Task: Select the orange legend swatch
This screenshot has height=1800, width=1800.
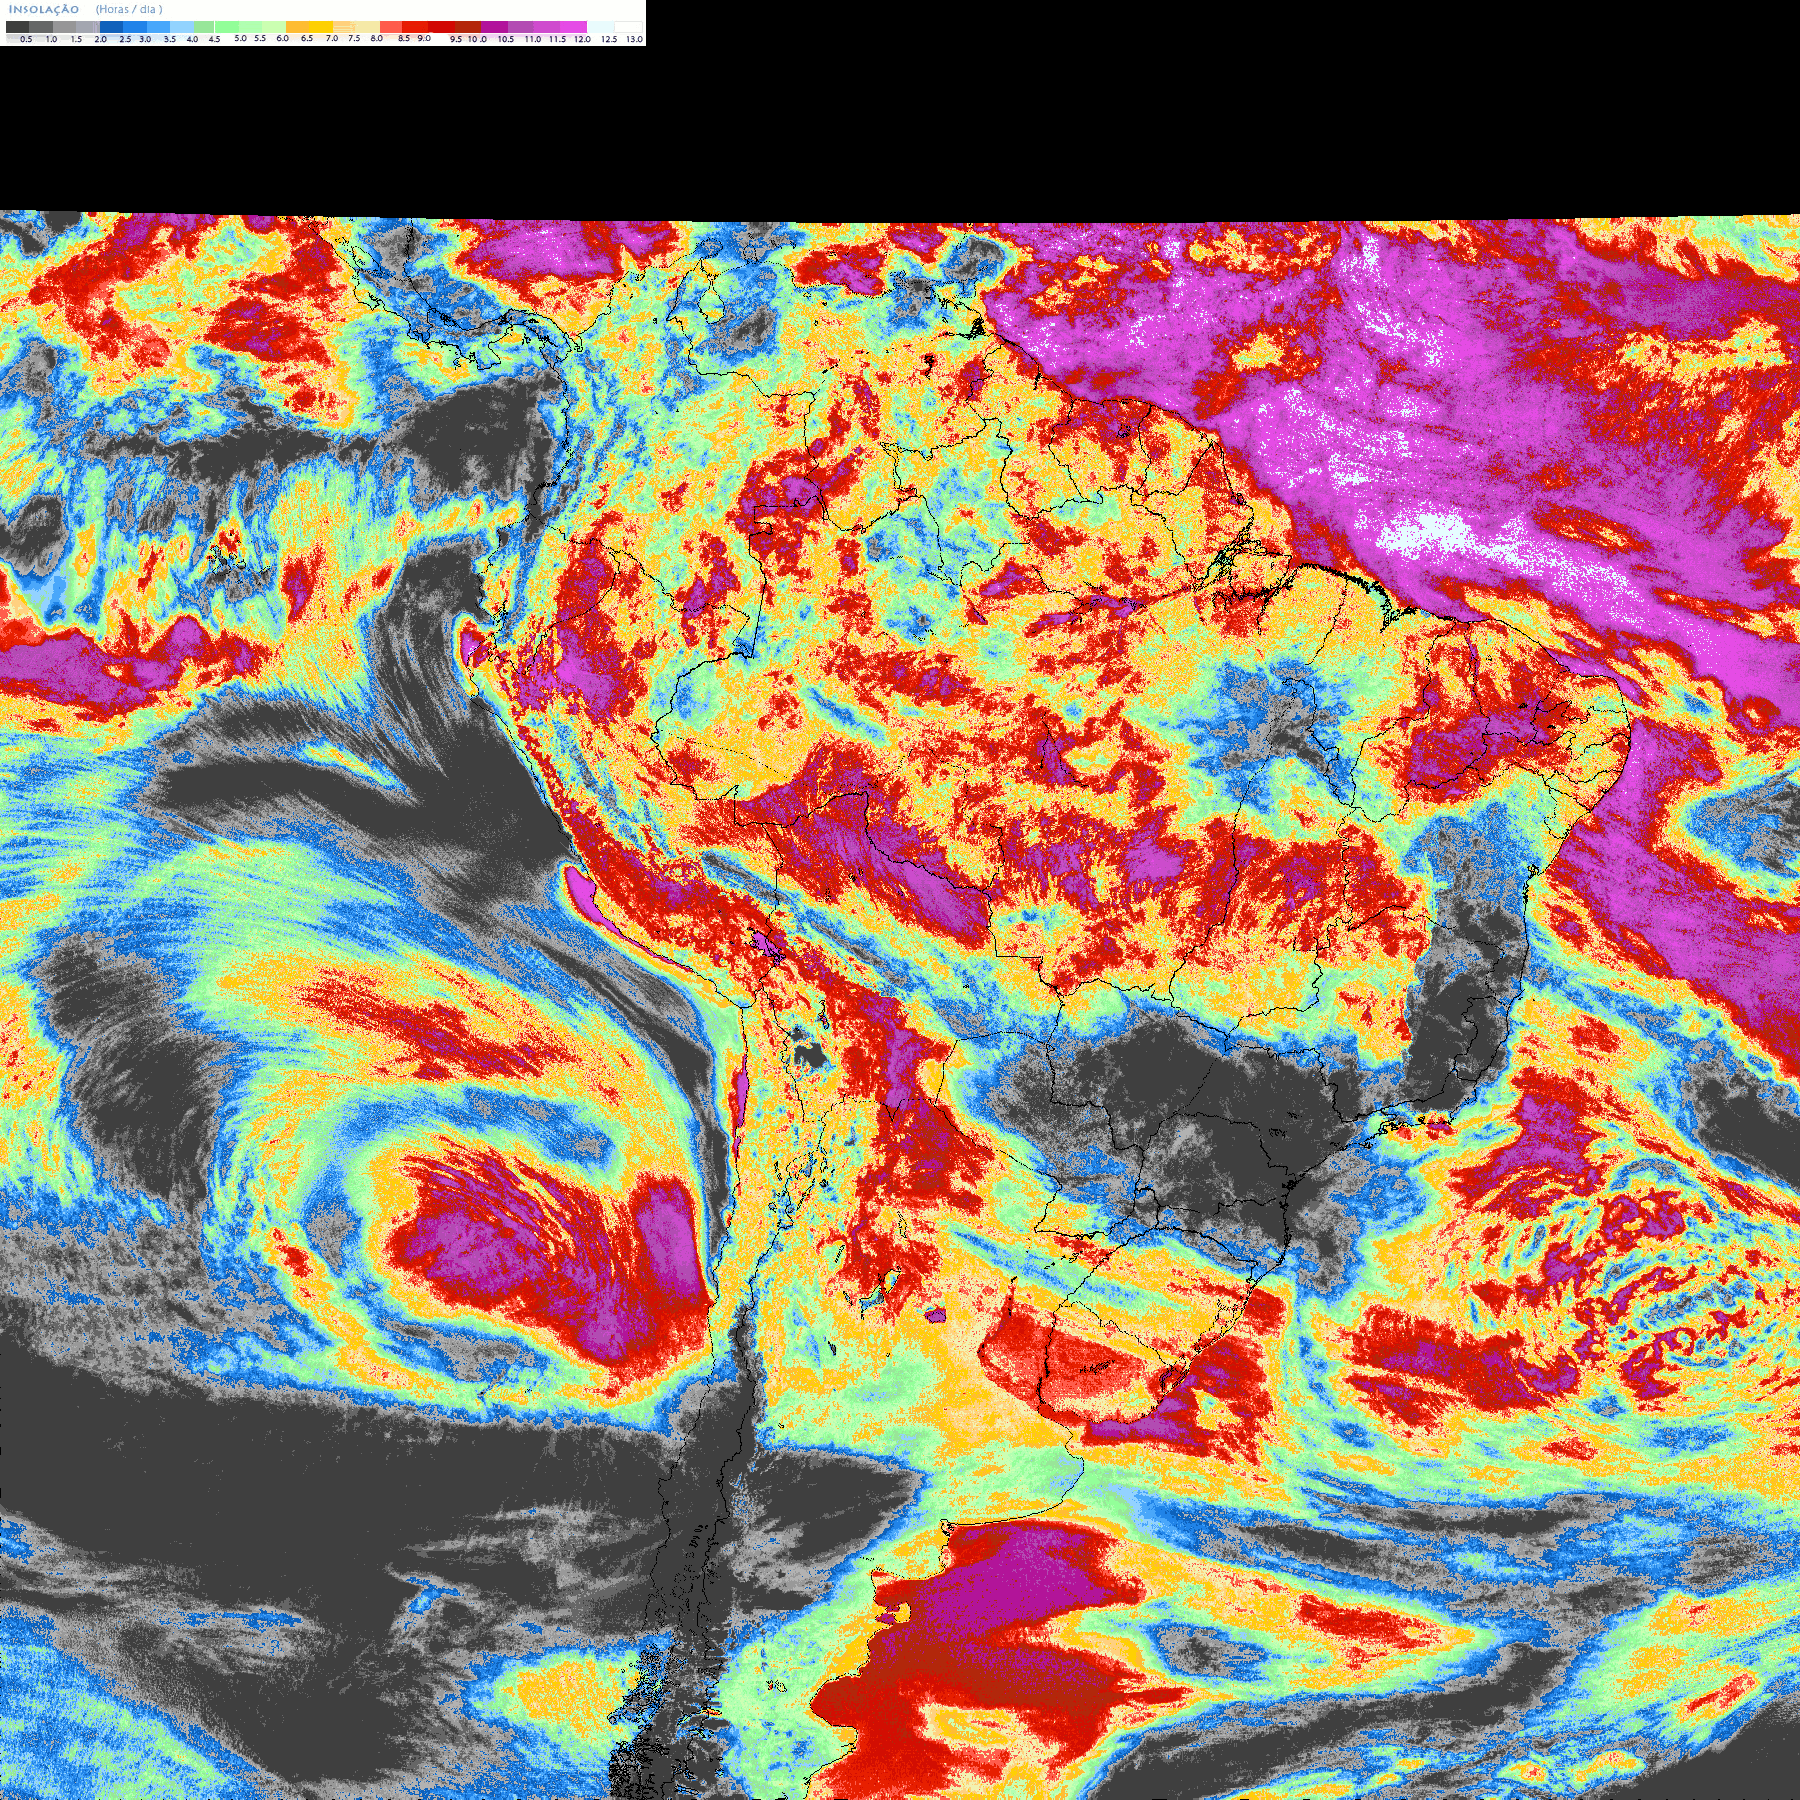Action: [x=297, y=27]
